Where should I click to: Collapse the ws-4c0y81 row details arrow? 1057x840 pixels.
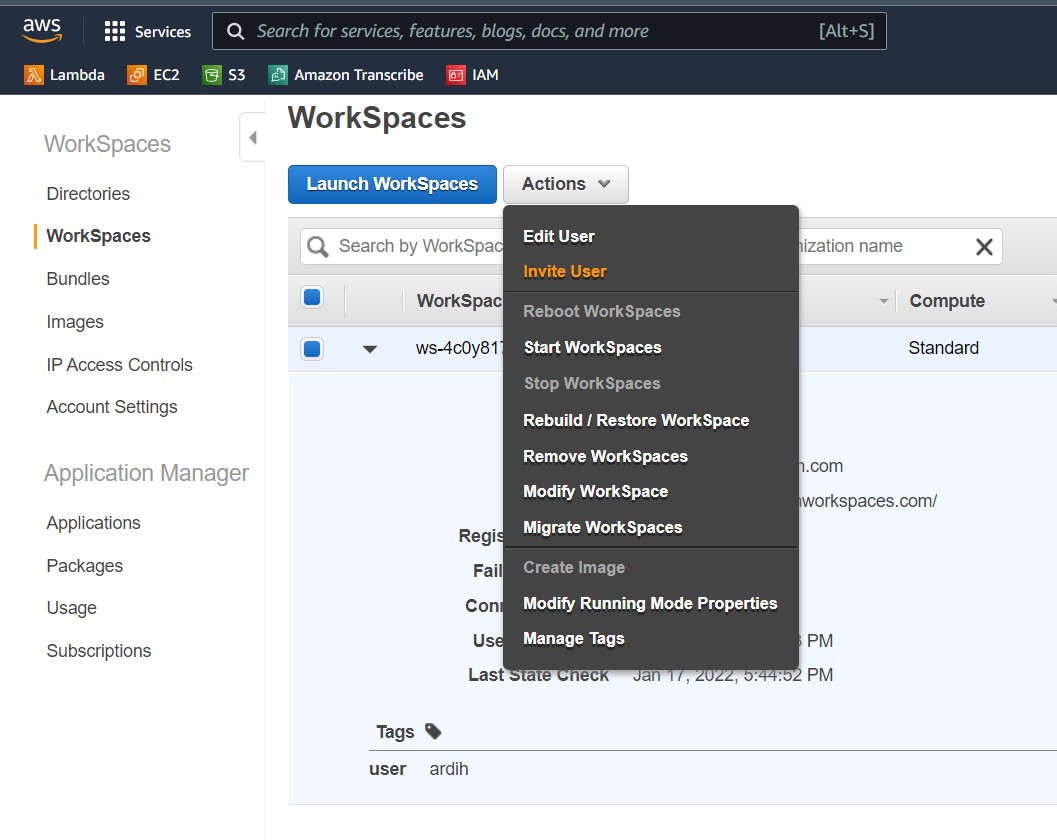369,349
